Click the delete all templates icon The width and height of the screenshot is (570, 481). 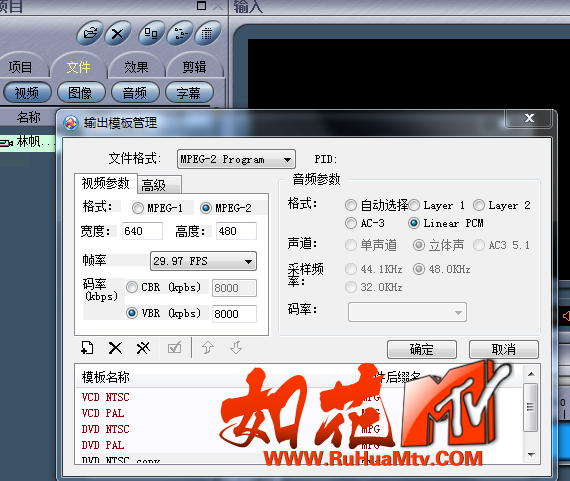pos(143,348)
